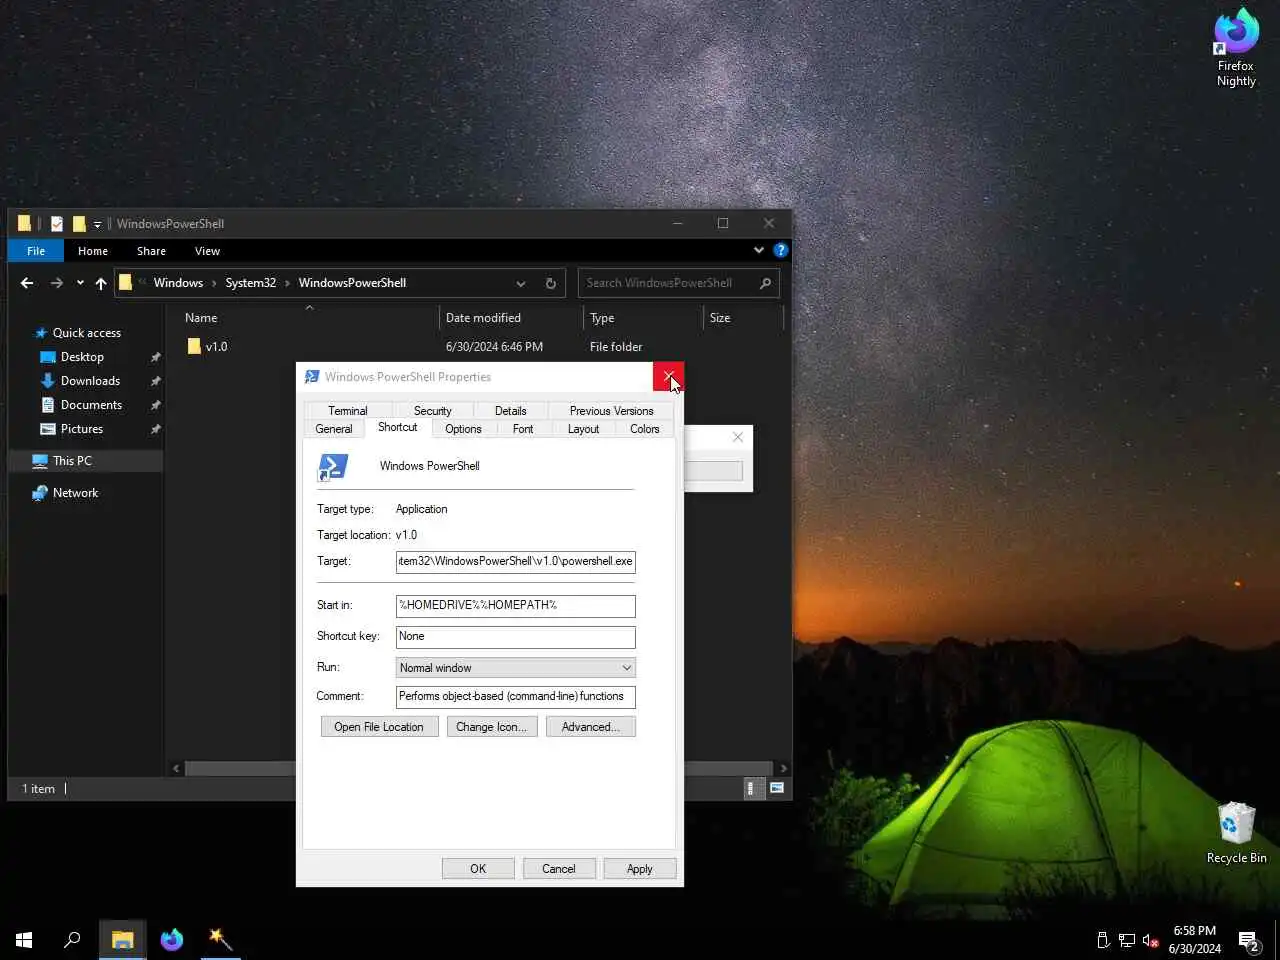Open Firefox Nightly desktop shortcut
Viewport: 1280px width, 960px height.
[1236, 48]
